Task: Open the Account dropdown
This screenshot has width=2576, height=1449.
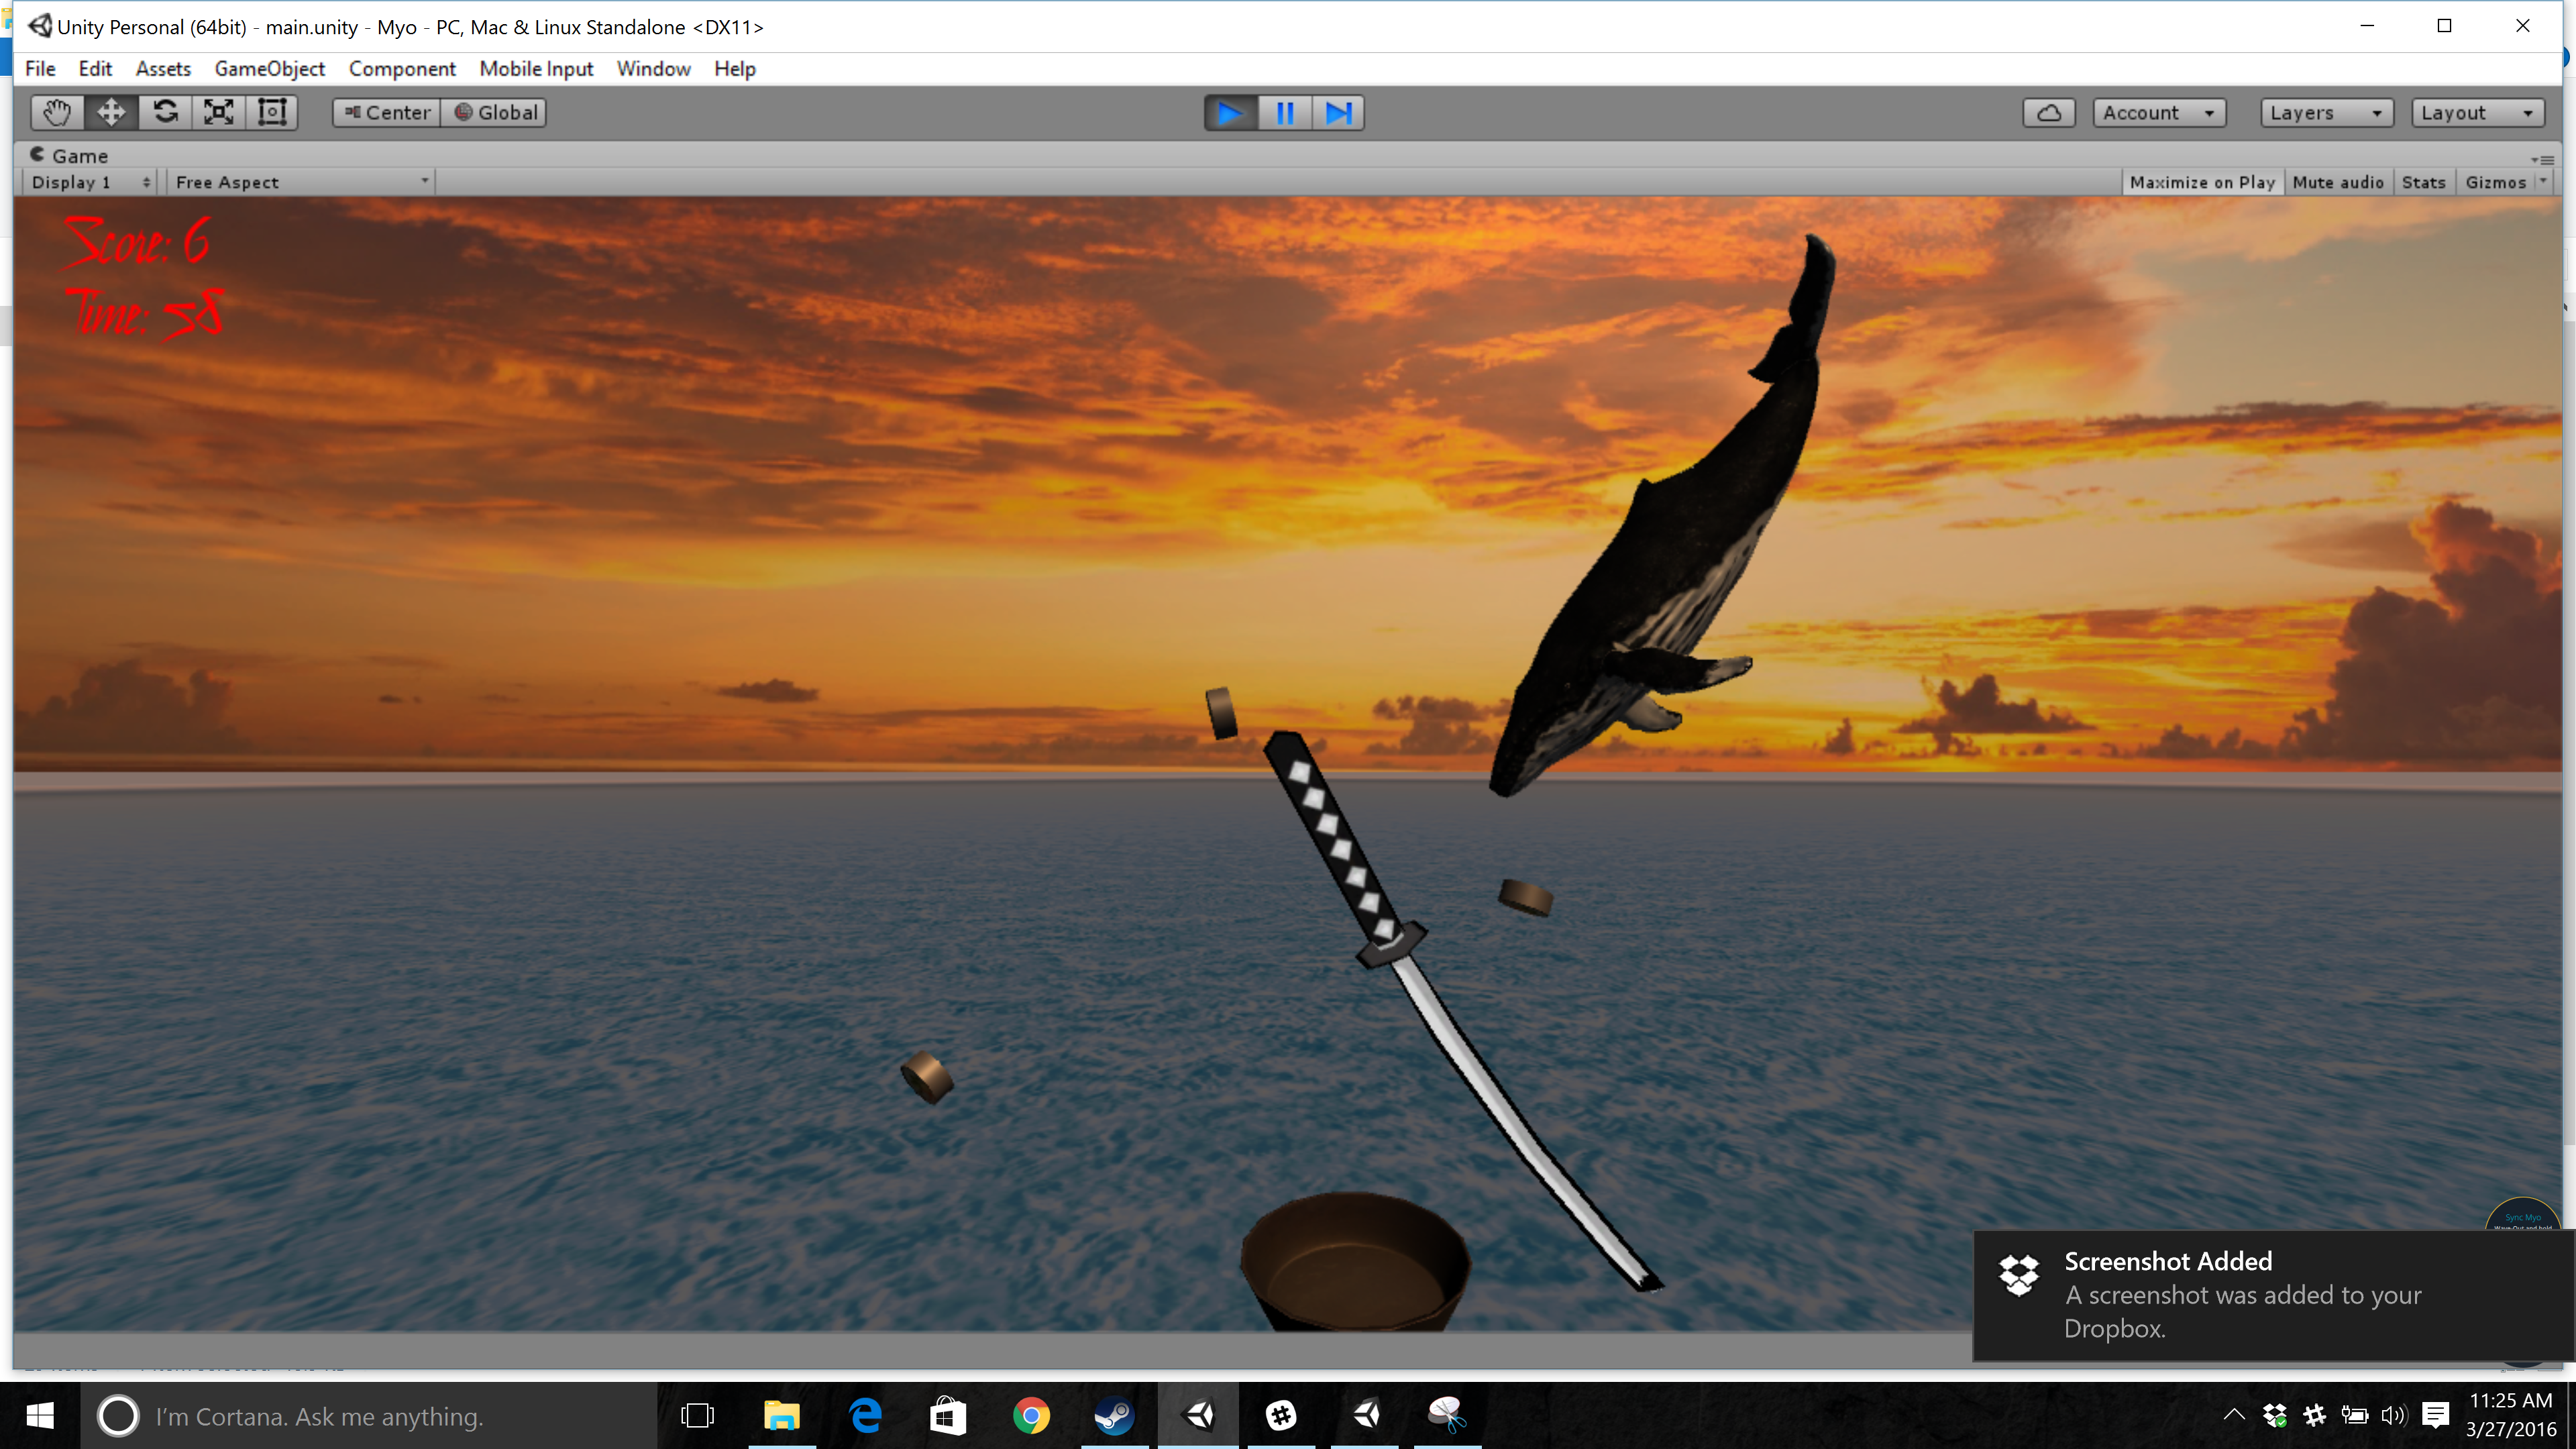Action: [x=2158, y=113]
